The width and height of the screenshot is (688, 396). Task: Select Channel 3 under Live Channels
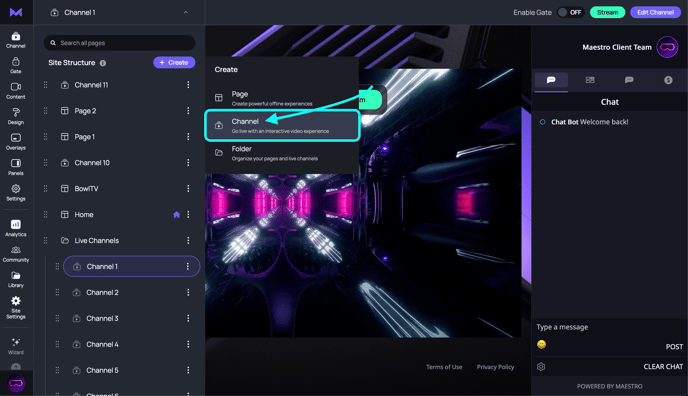pos(102,318)
